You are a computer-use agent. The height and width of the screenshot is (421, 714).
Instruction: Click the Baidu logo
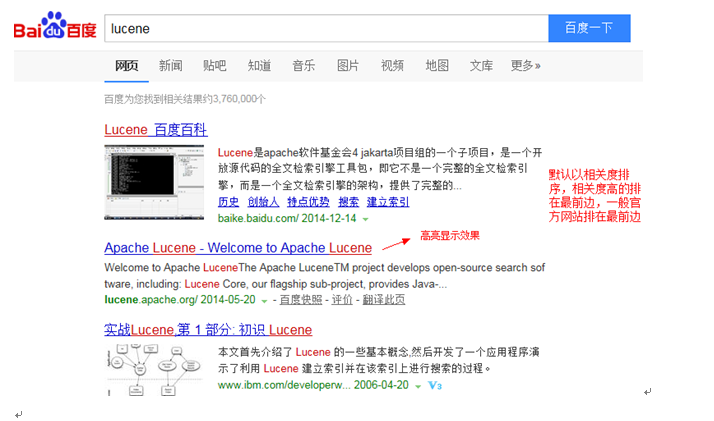click(x=55, y=26)
